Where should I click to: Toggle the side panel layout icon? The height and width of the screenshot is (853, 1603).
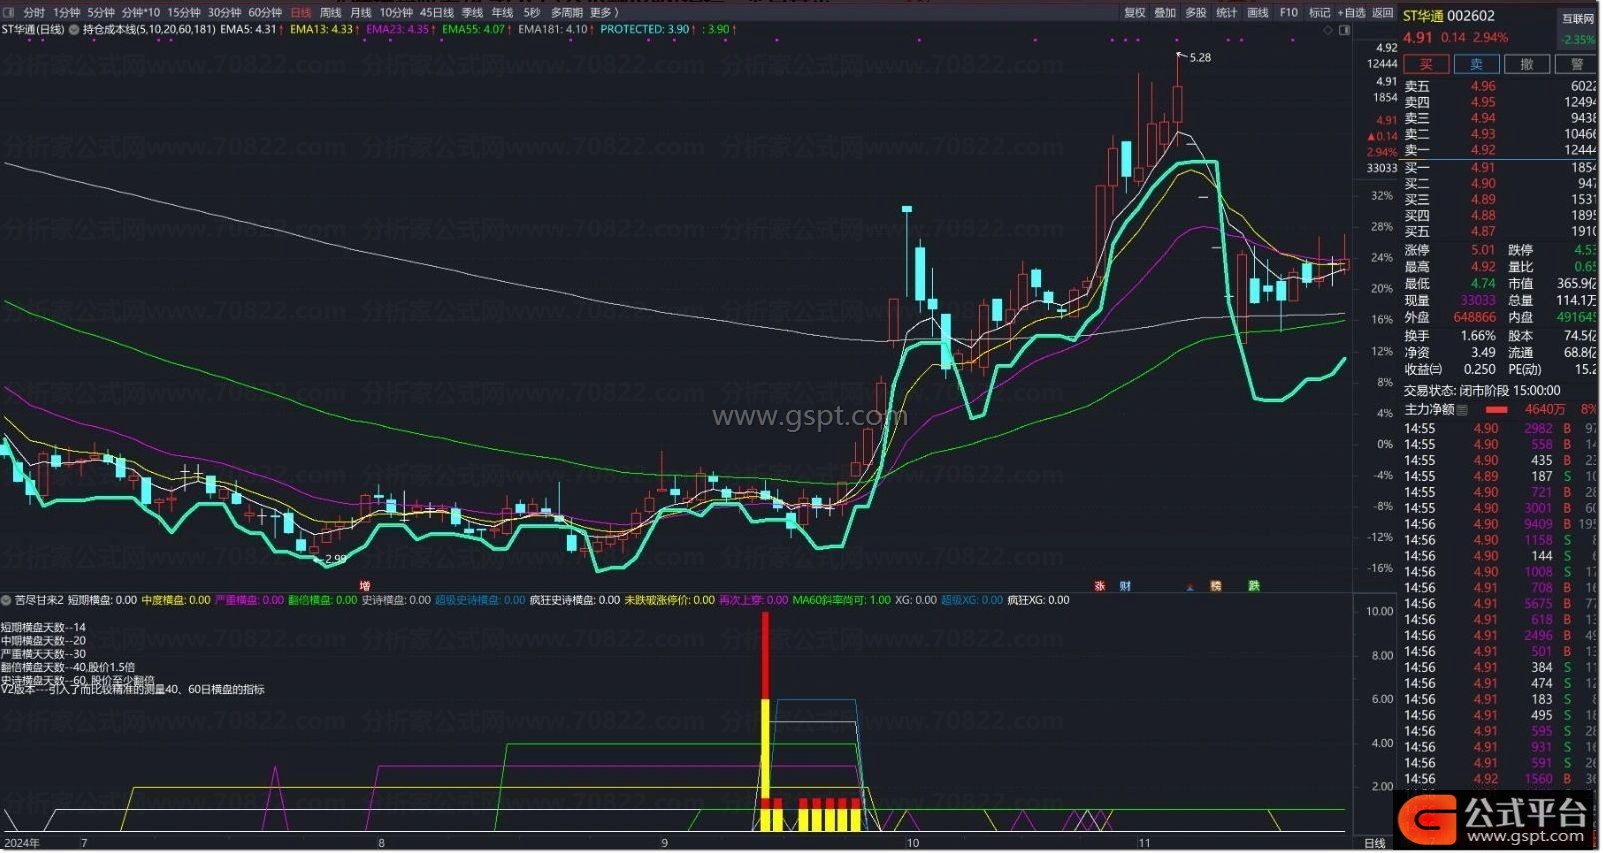click(x=1345, y=30)
